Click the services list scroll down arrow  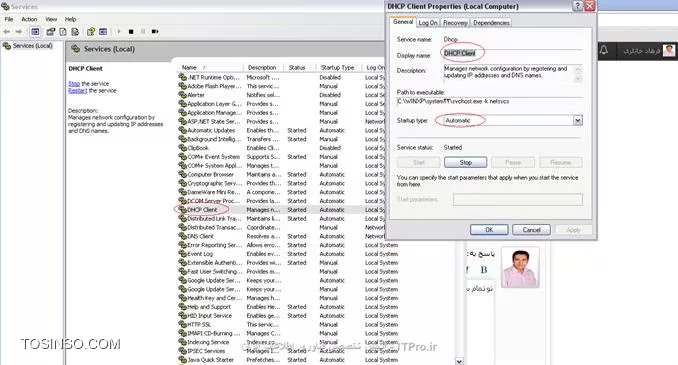[459, 361]
